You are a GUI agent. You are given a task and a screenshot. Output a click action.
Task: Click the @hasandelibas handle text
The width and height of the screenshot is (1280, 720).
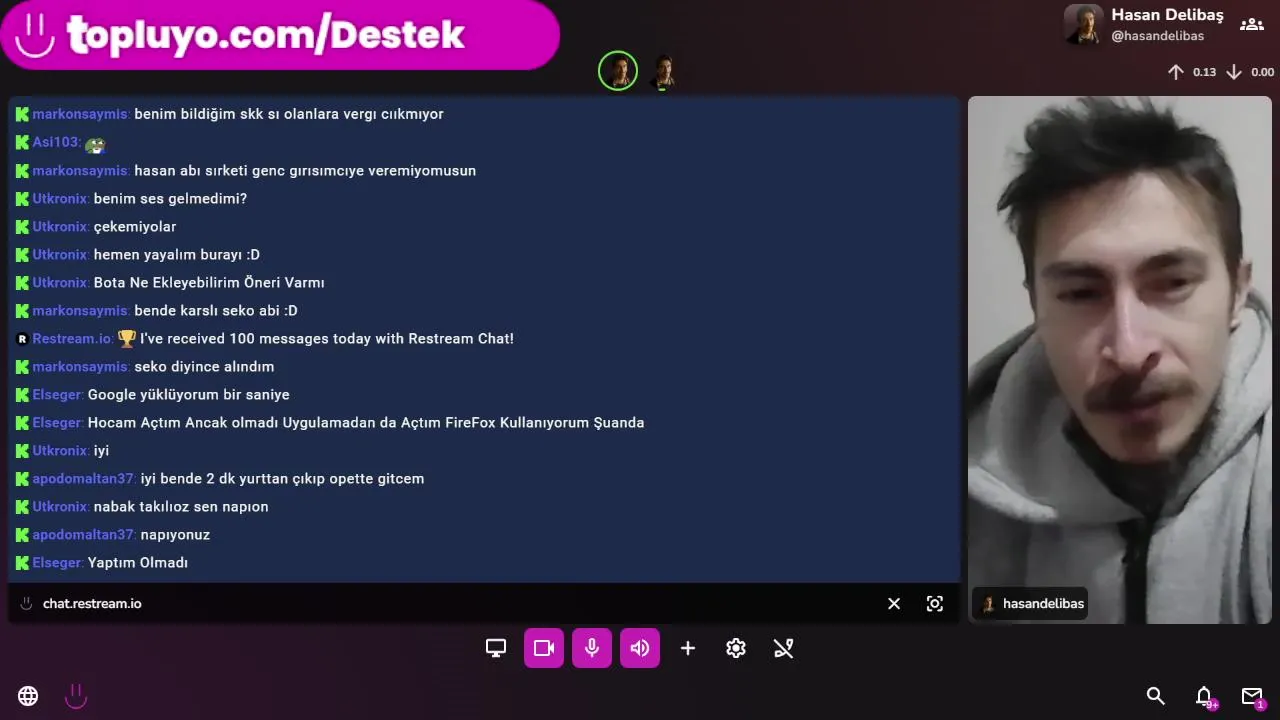pyautogui.click(x=1157, y=36)
